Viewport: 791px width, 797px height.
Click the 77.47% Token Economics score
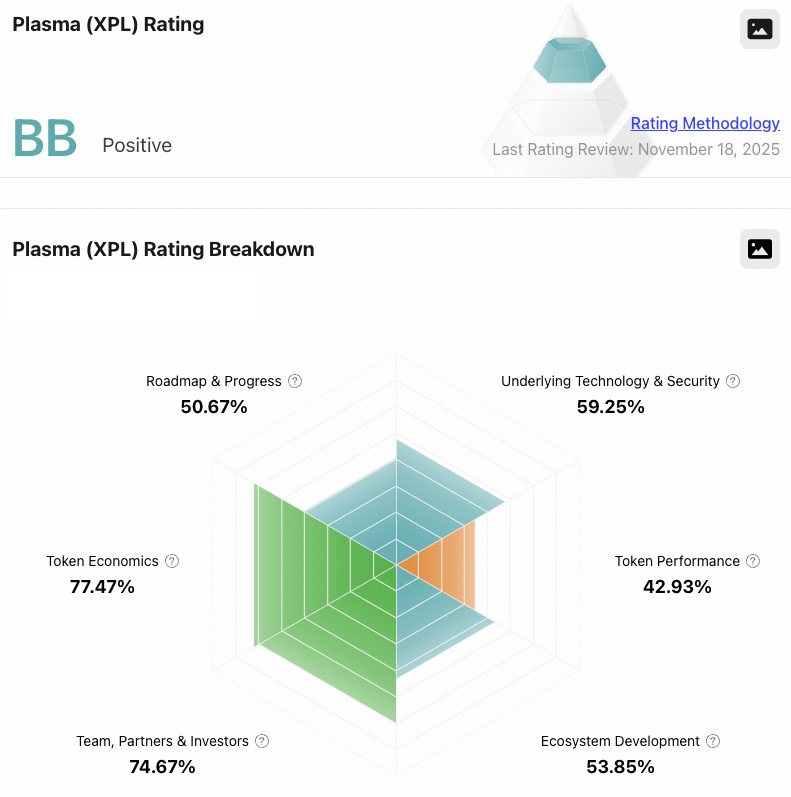102,587
